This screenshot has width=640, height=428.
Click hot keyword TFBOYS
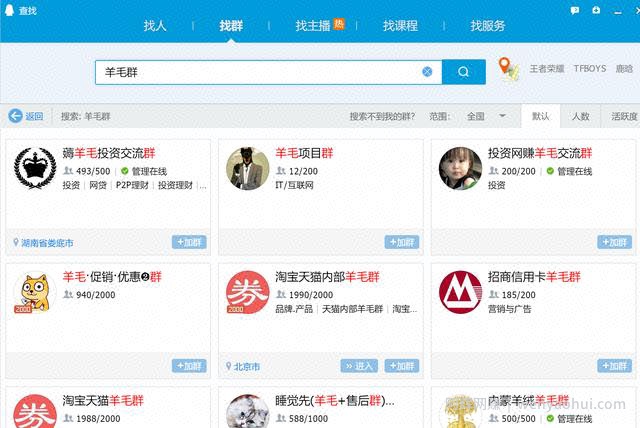click(590, 69)
